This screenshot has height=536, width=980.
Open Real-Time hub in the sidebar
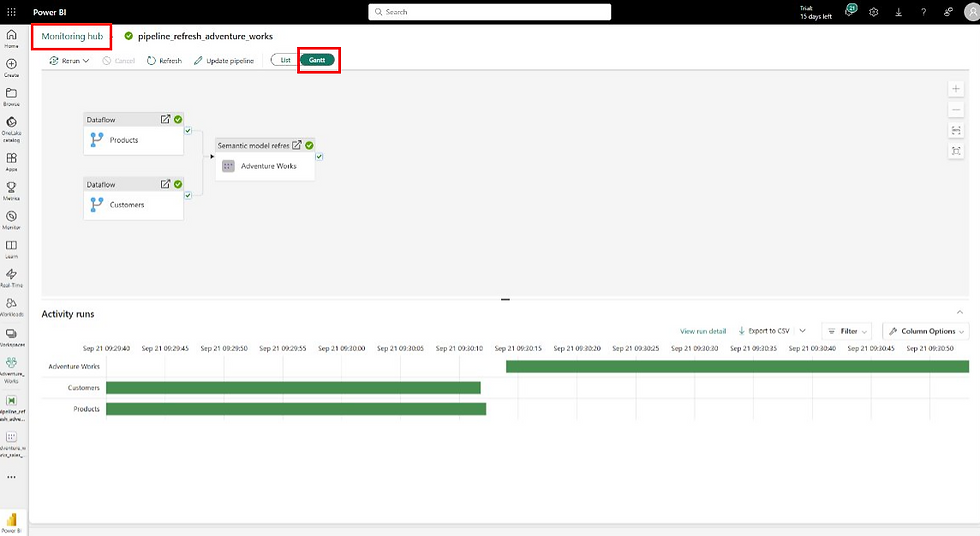point(11,278)
